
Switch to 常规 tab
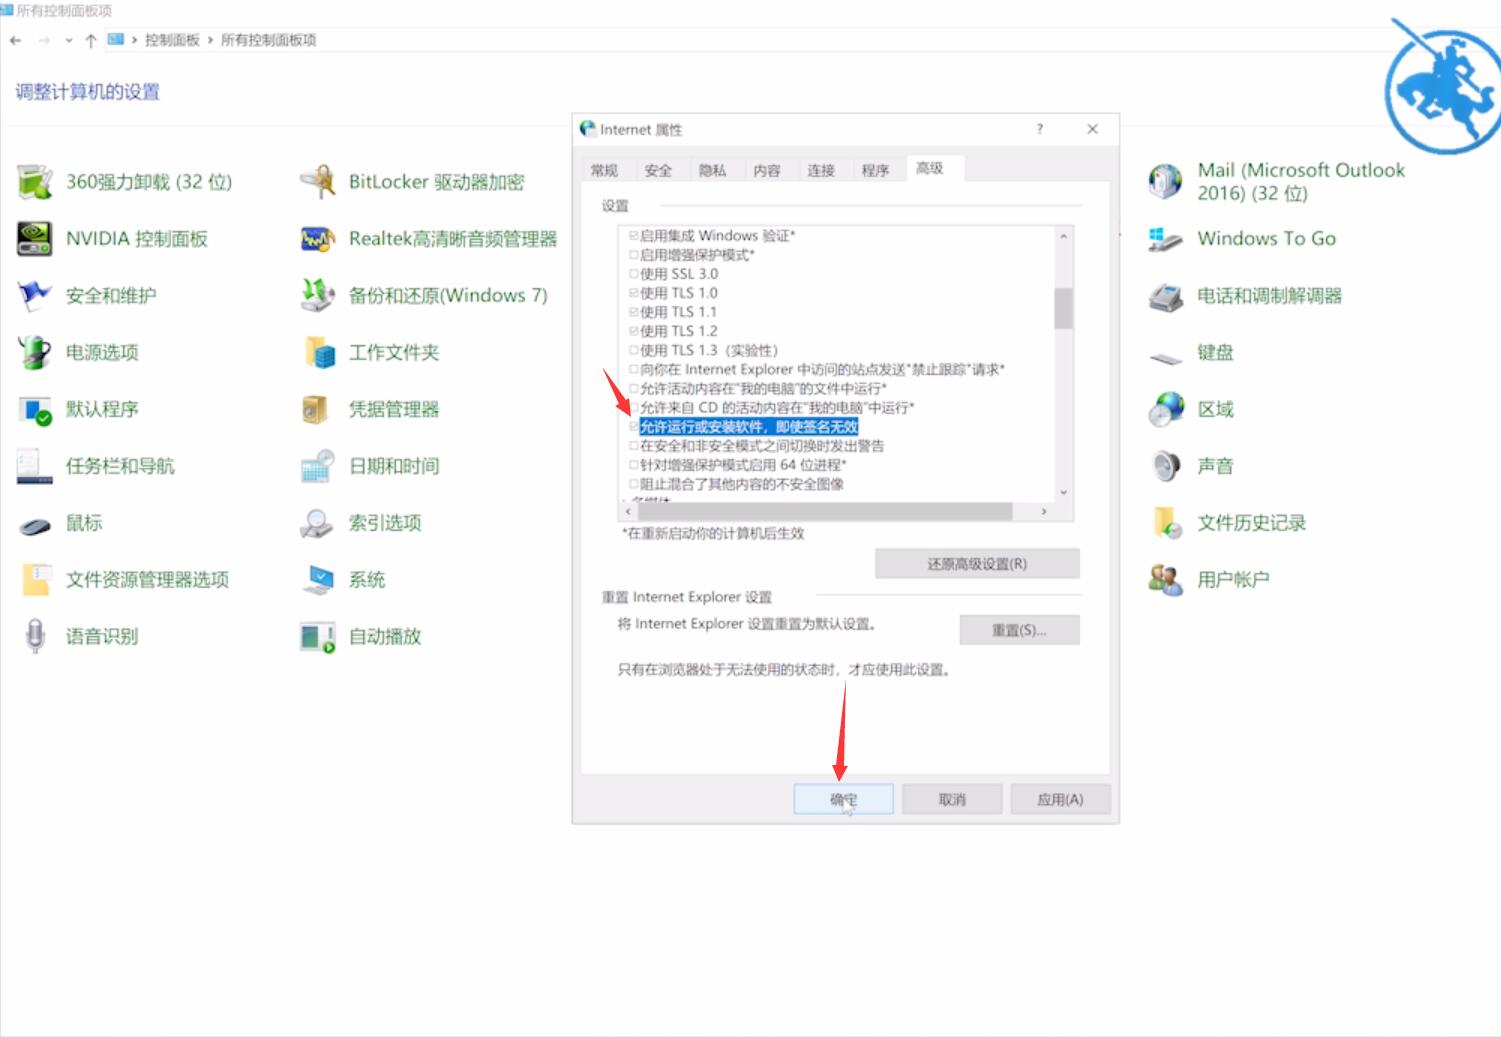(x=604, y=170)
